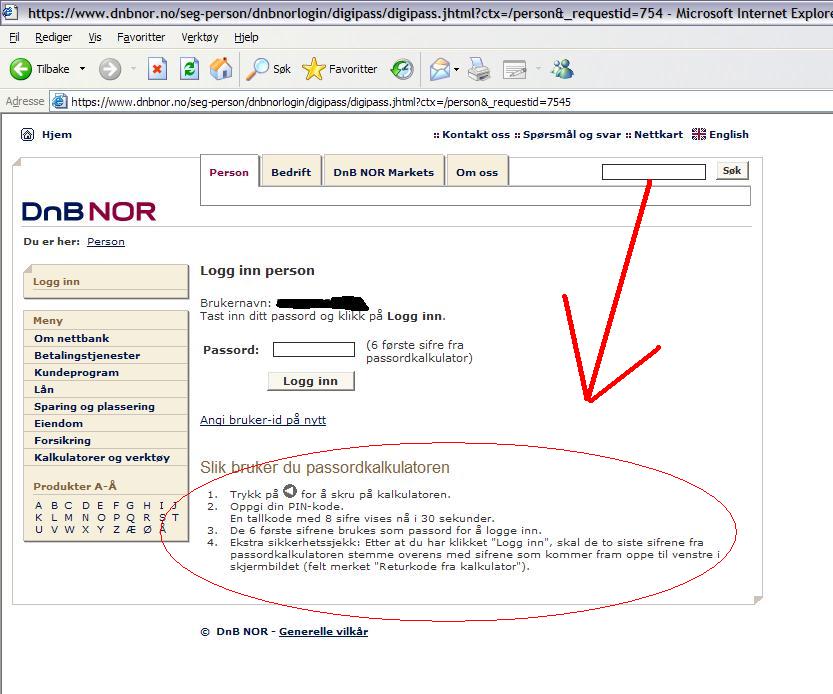Open the Nettkart link
This screenshot has width=833, height=694.
[x=658, y=134]
